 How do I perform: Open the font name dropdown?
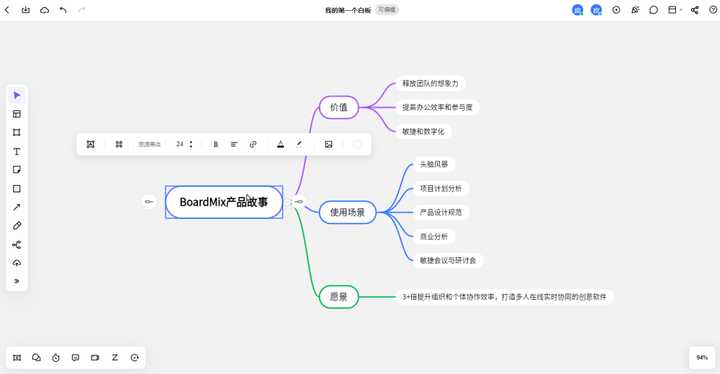click(x=150, y=144)
